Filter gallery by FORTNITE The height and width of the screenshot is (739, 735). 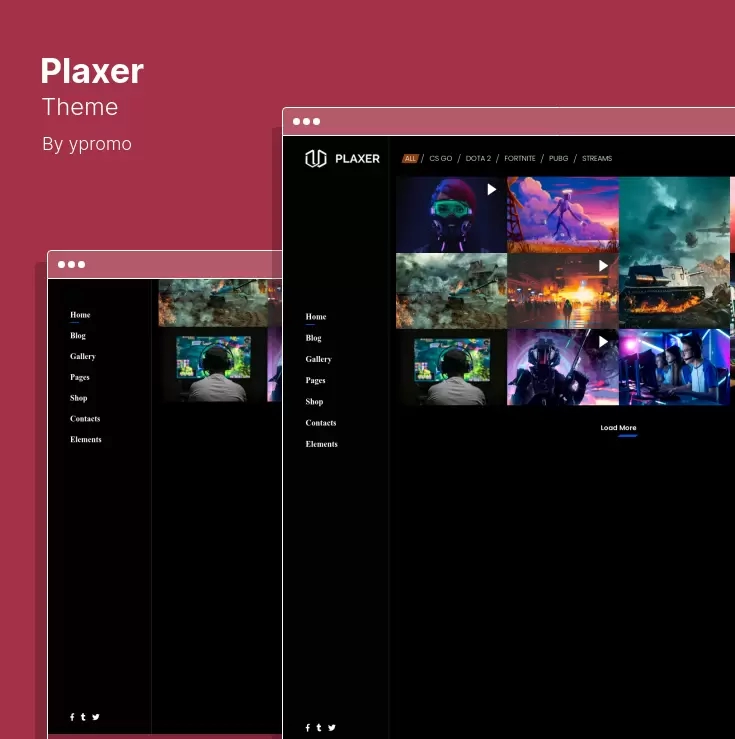click(x=520, y=158)
